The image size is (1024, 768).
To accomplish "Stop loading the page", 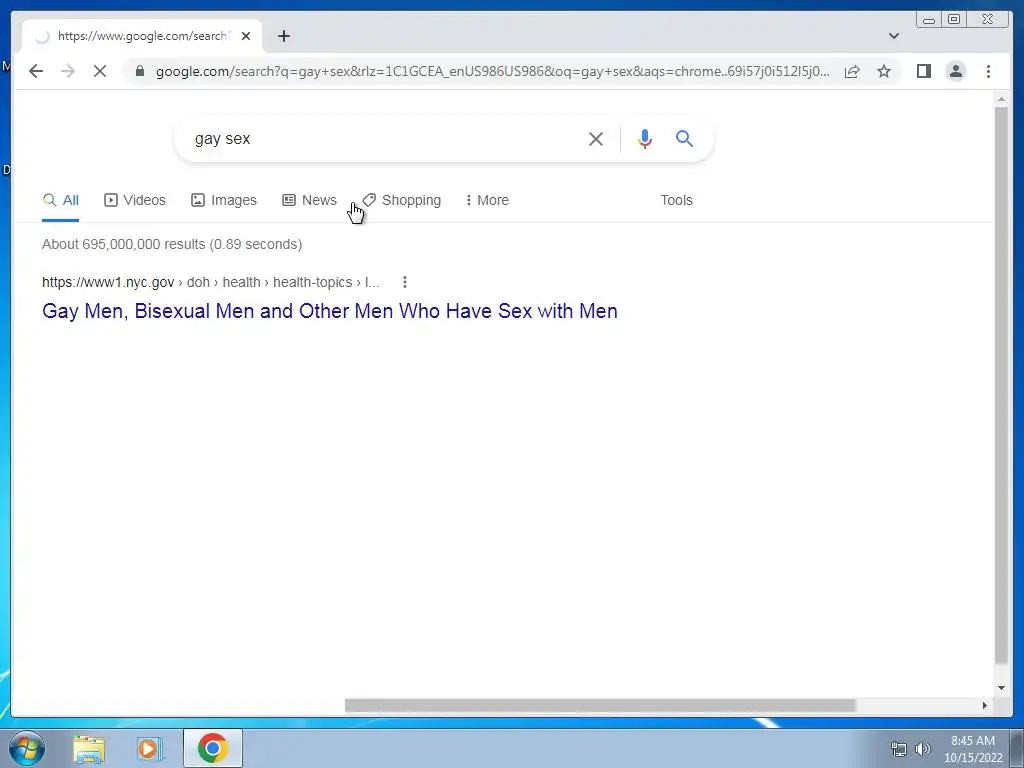I will [100, 71].
